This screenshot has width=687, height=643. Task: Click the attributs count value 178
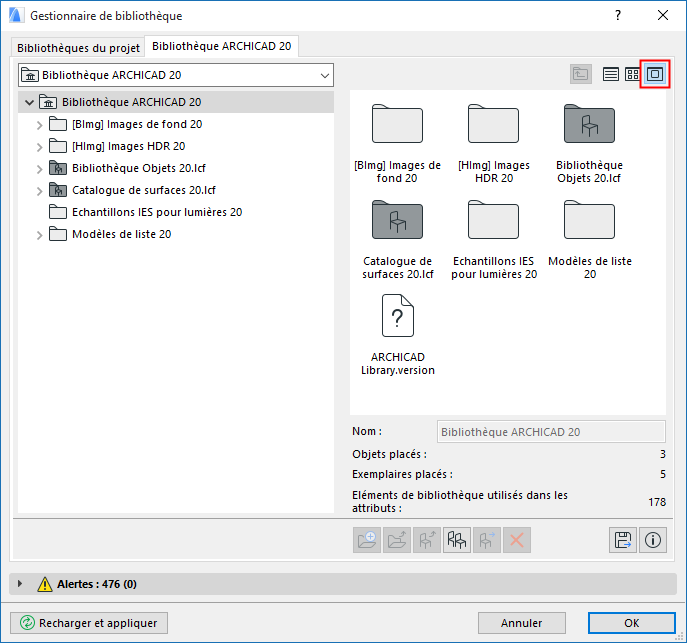coord(657,502)
